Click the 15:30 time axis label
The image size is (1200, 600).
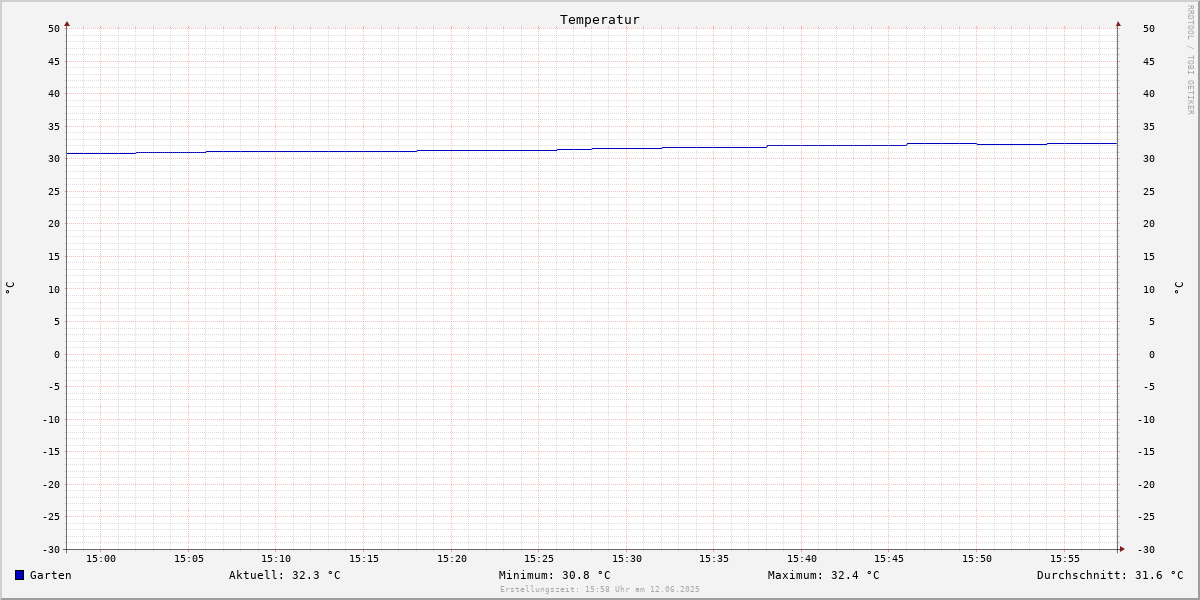[627, 558]
